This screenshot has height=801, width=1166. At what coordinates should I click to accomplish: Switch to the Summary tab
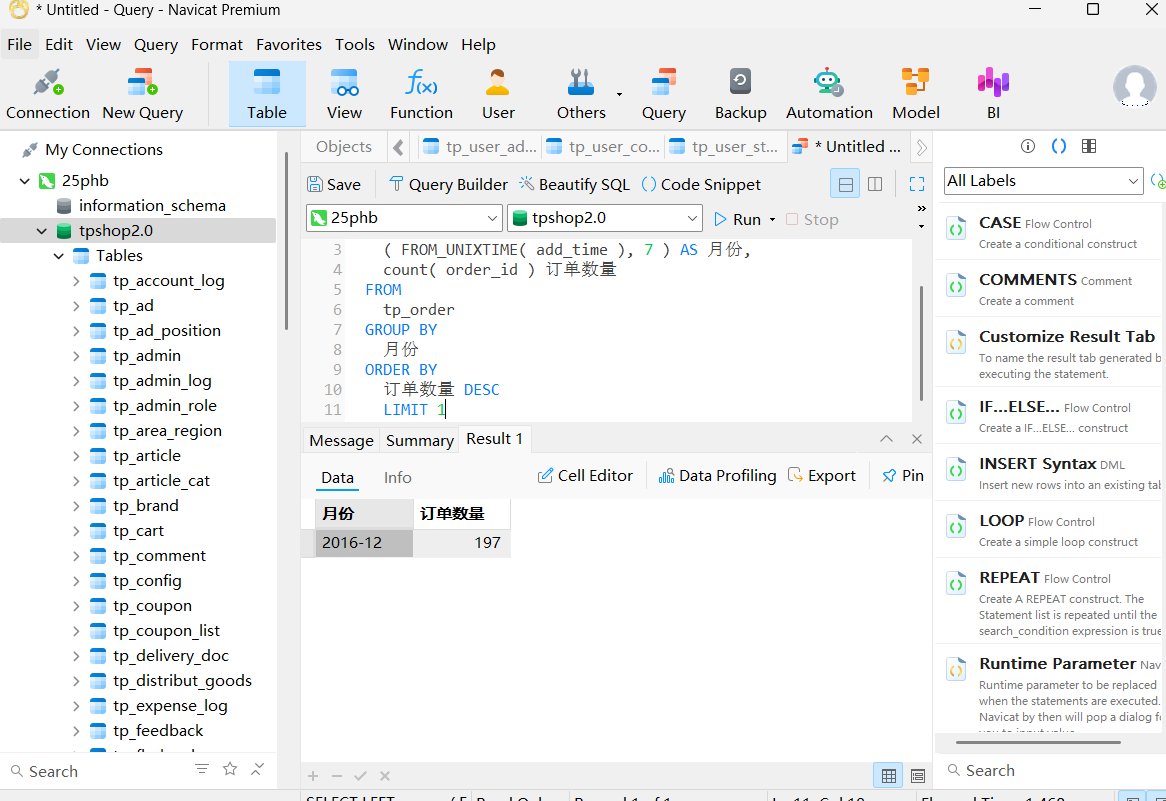(419, 440)
